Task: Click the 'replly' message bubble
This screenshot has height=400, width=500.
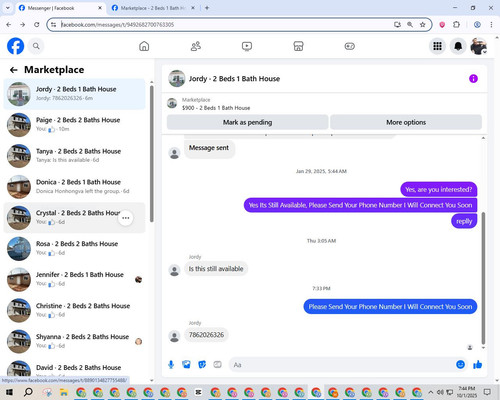Action: 464,221
